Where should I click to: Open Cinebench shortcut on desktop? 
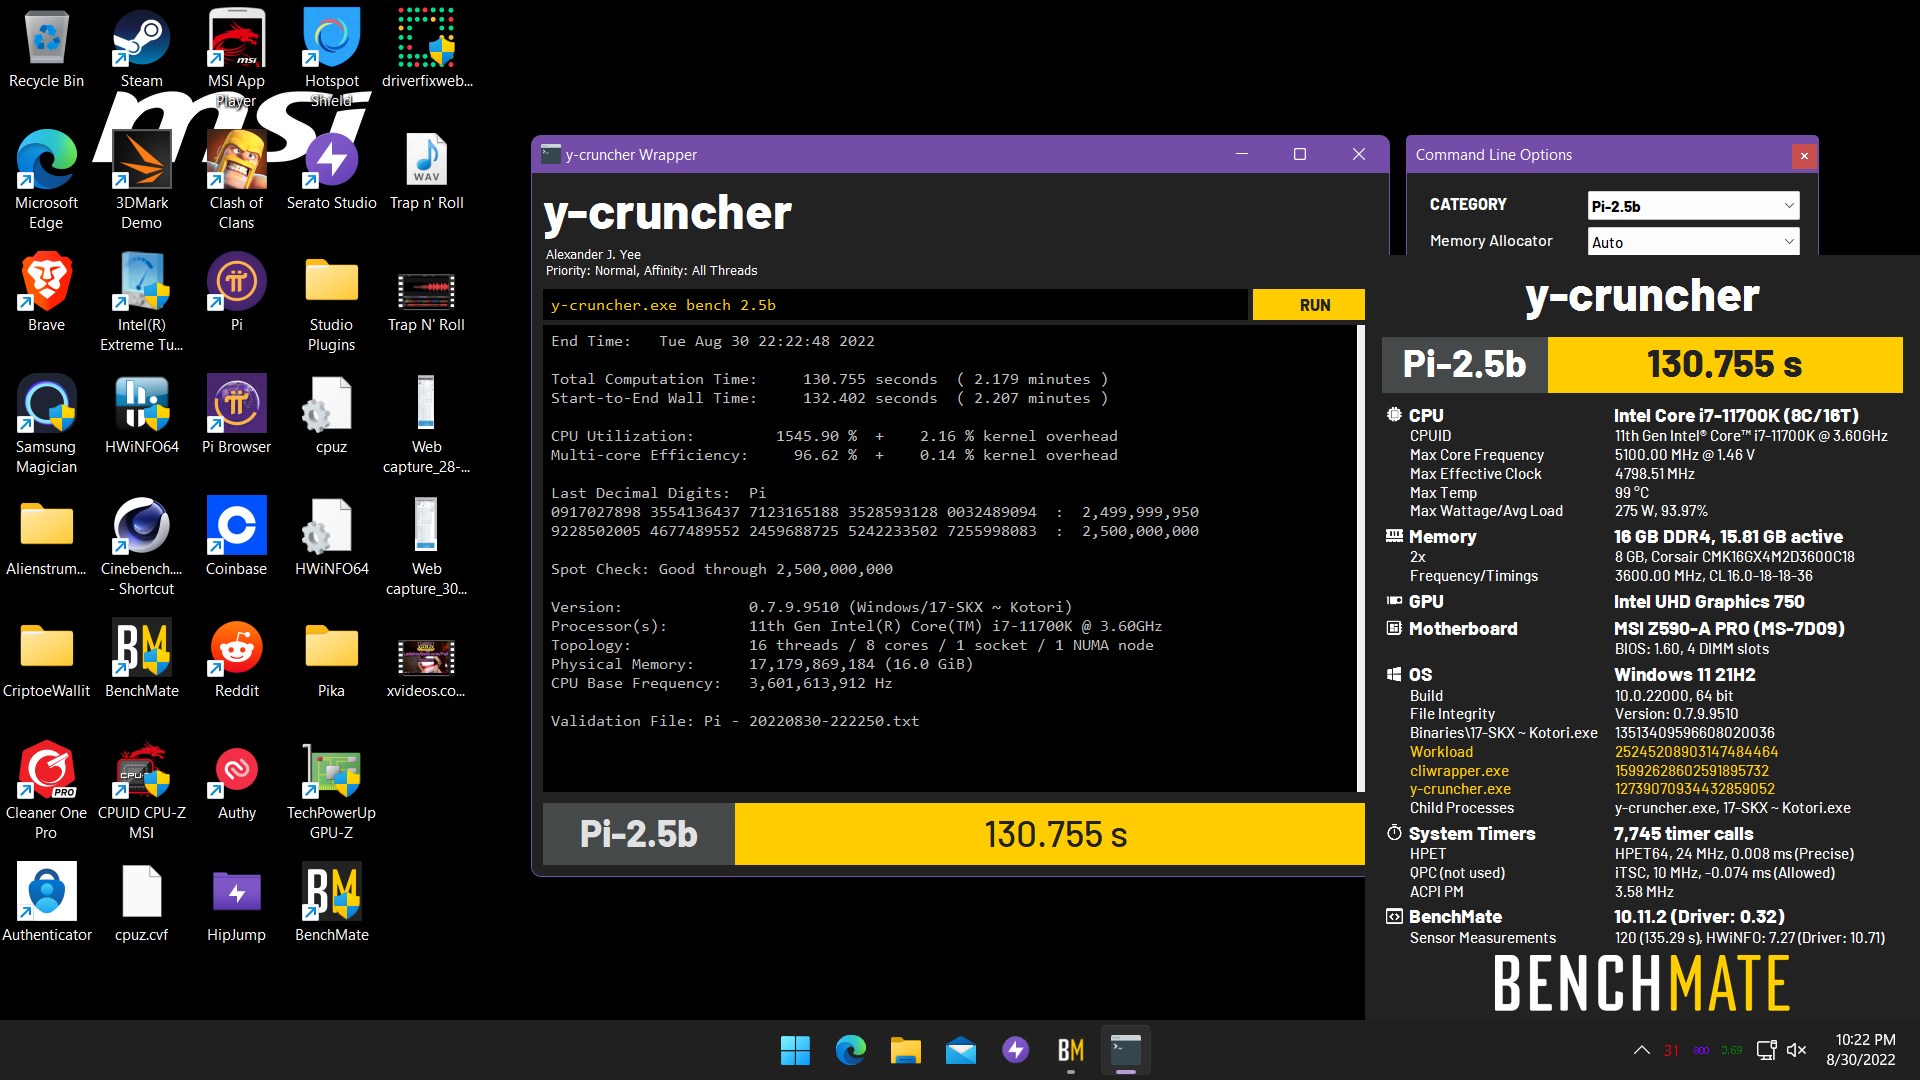coord(141,546)
